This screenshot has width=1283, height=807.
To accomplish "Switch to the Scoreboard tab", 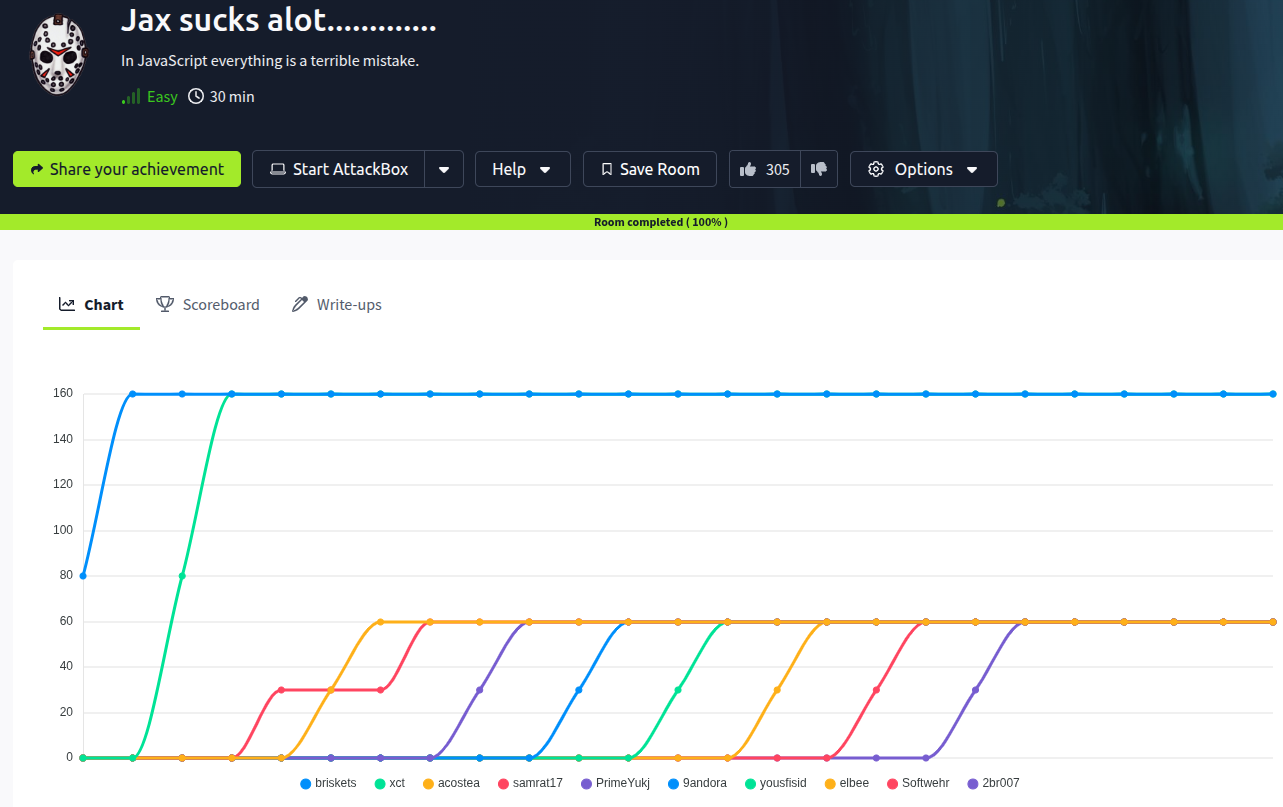I will tap(208, 305).
